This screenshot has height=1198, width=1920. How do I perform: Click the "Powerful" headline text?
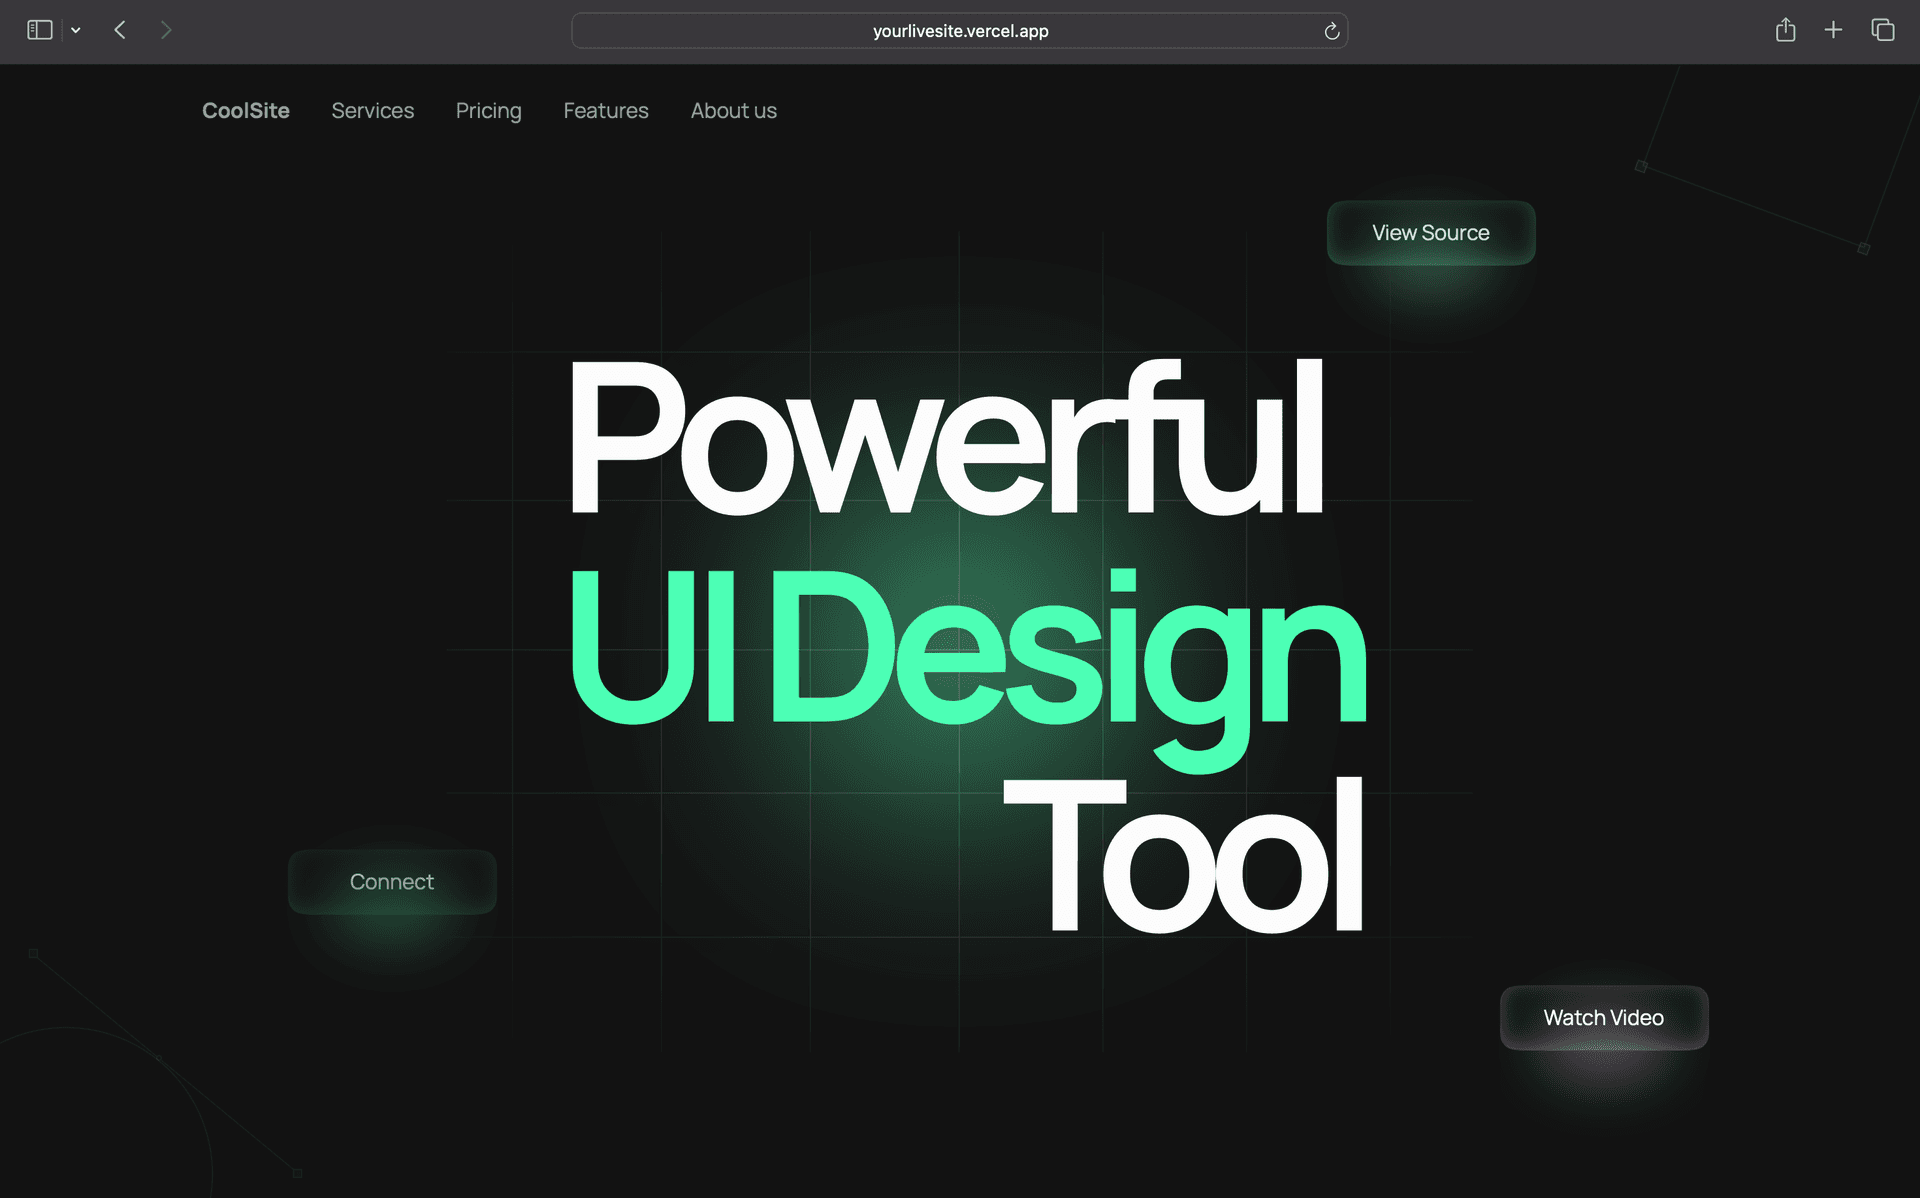pyautogui.click(x=946, y=436)
